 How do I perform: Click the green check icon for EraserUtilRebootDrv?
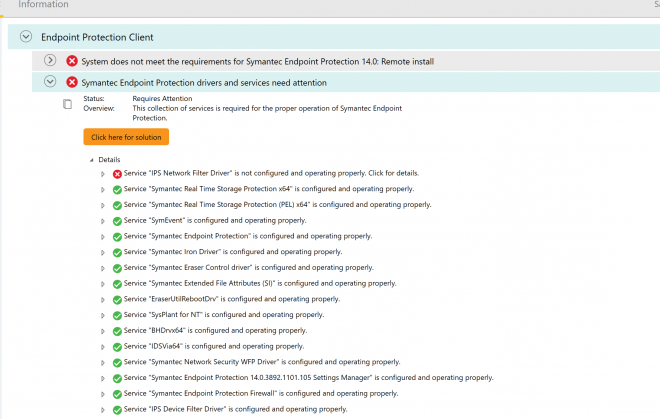(117, 300)
